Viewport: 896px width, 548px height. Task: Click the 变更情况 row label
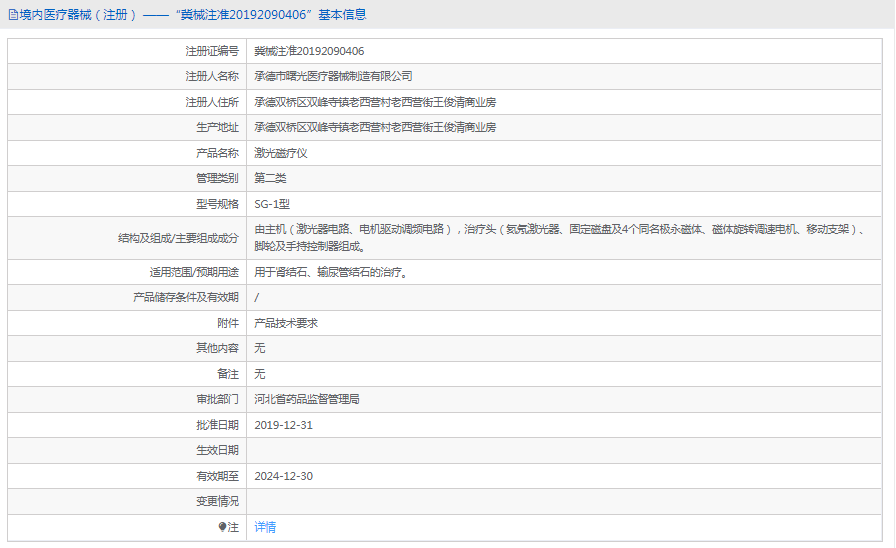pyautogui.click(x=217, y=501)
